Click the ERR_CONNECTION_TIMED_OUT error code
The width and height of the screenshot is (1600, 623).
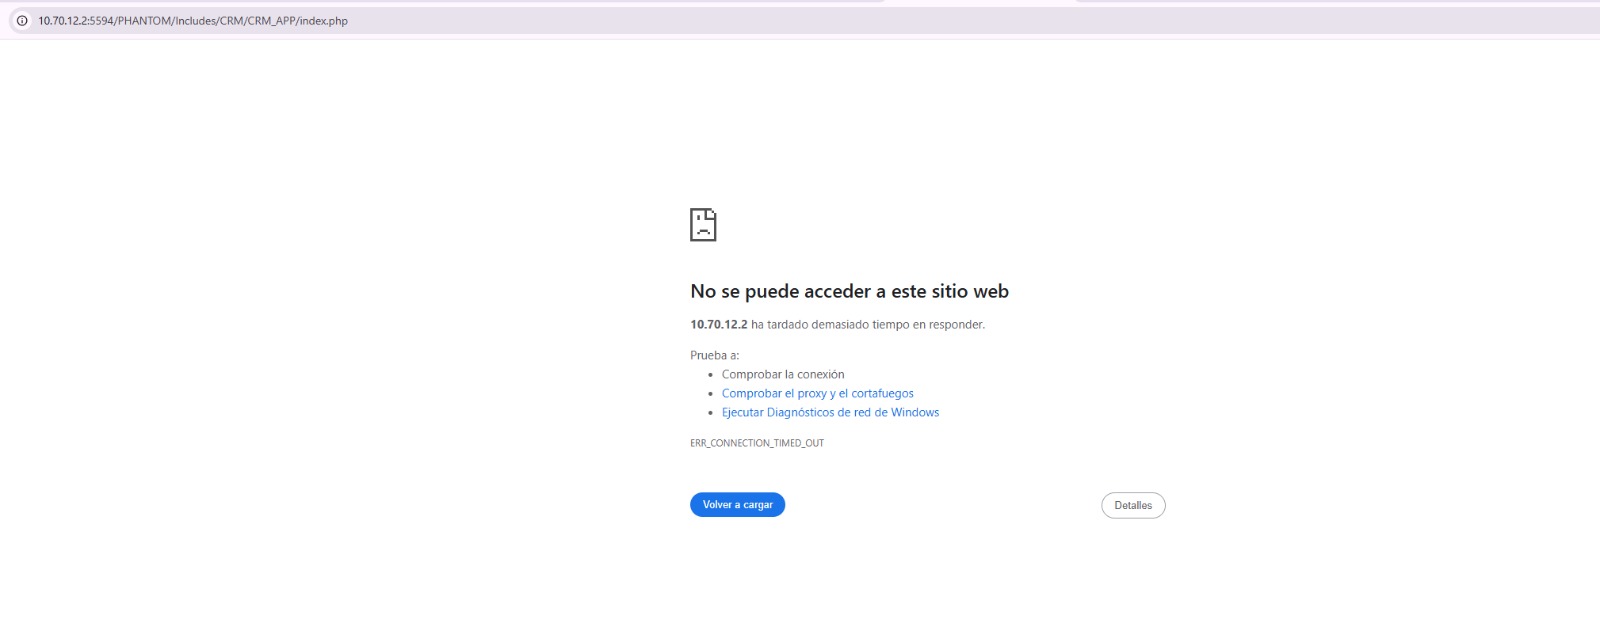point(757,443)
